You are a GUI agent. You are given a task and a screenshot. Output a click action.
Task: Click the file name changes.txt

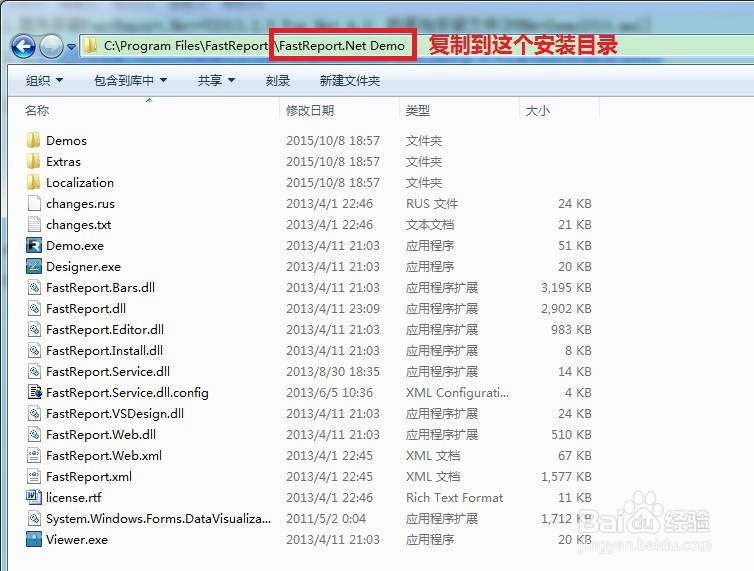(x=78, y=225)
